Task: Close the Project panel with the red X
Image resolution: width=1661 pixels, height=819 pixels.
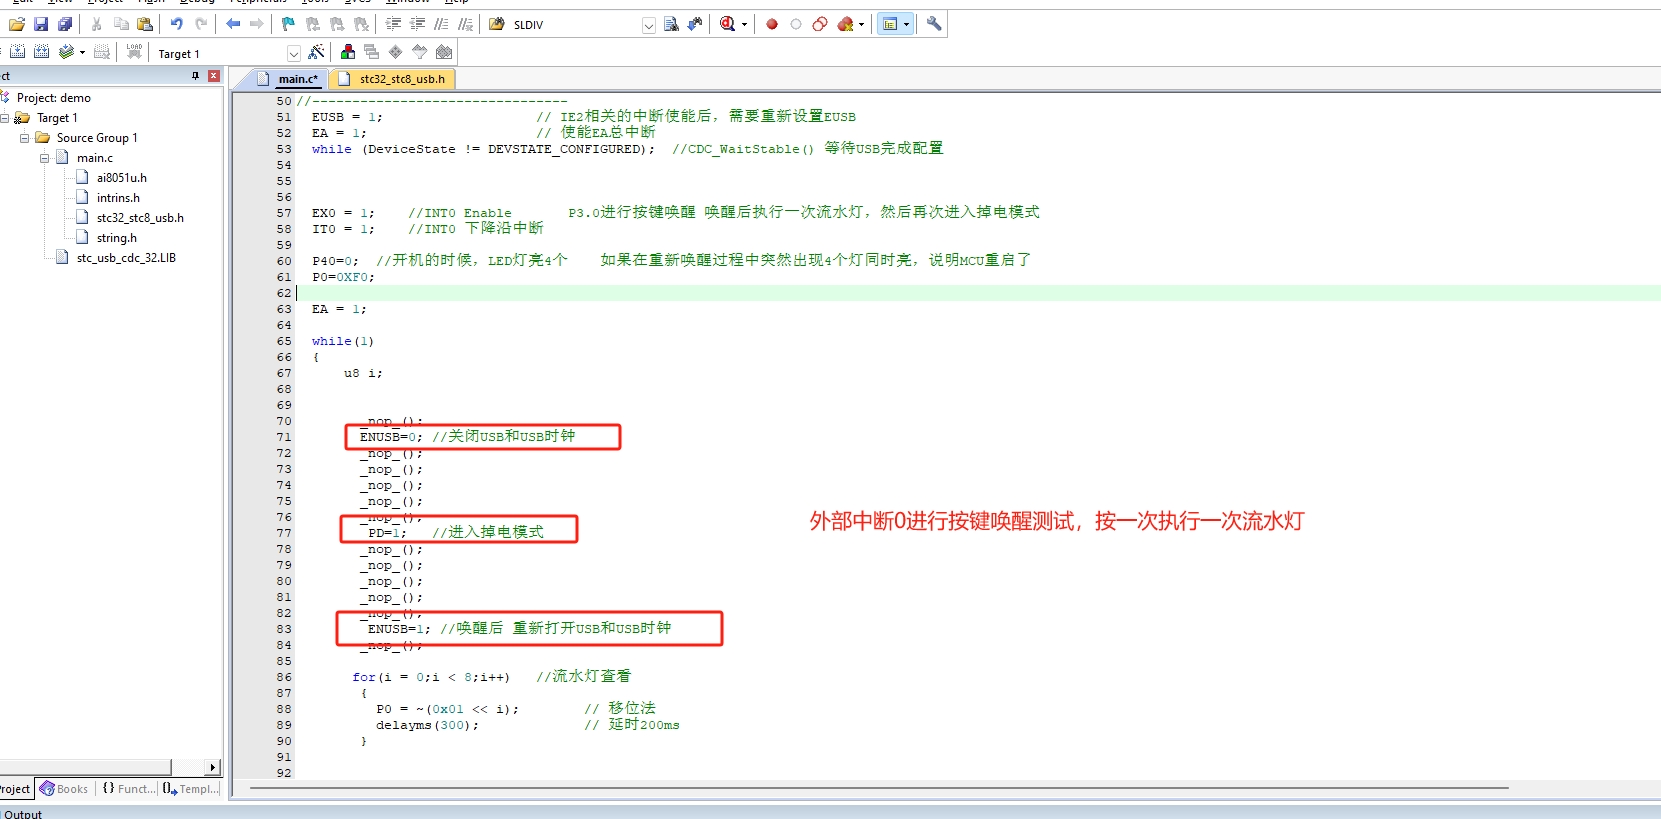Action: click(213, 76)
